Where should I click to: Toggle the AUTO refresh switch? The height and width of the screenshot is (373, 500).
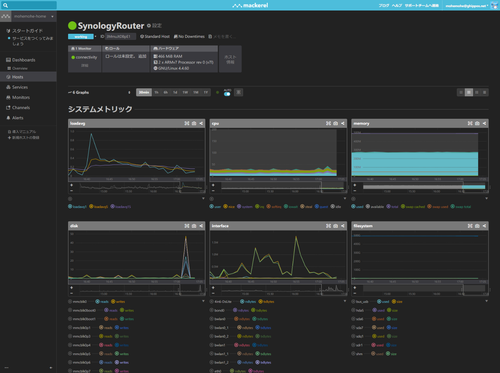[227, 94]
